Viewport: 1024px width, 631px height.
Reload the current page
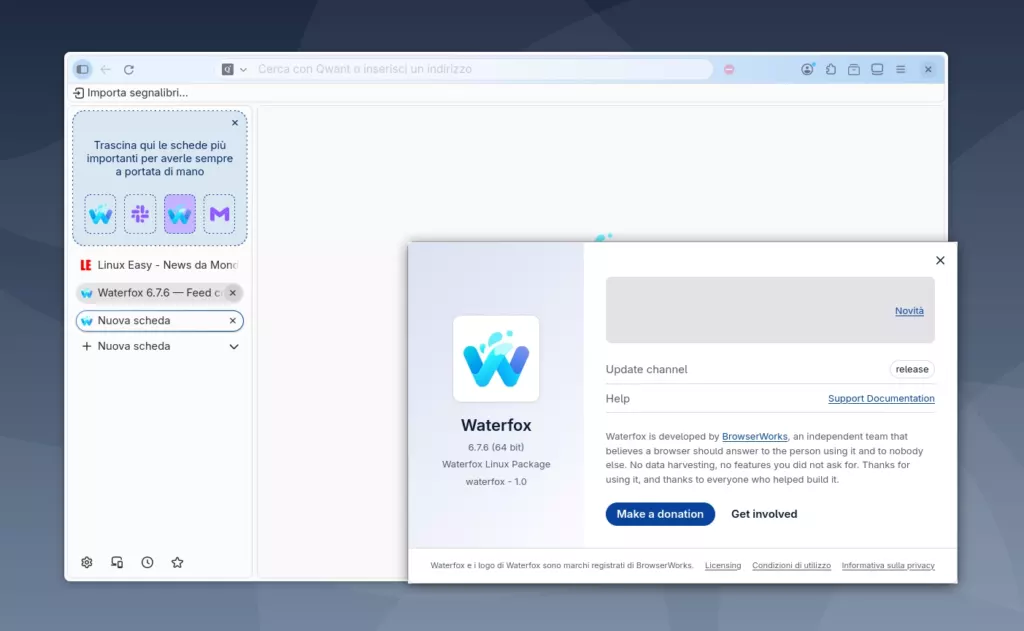click(129, 69)
